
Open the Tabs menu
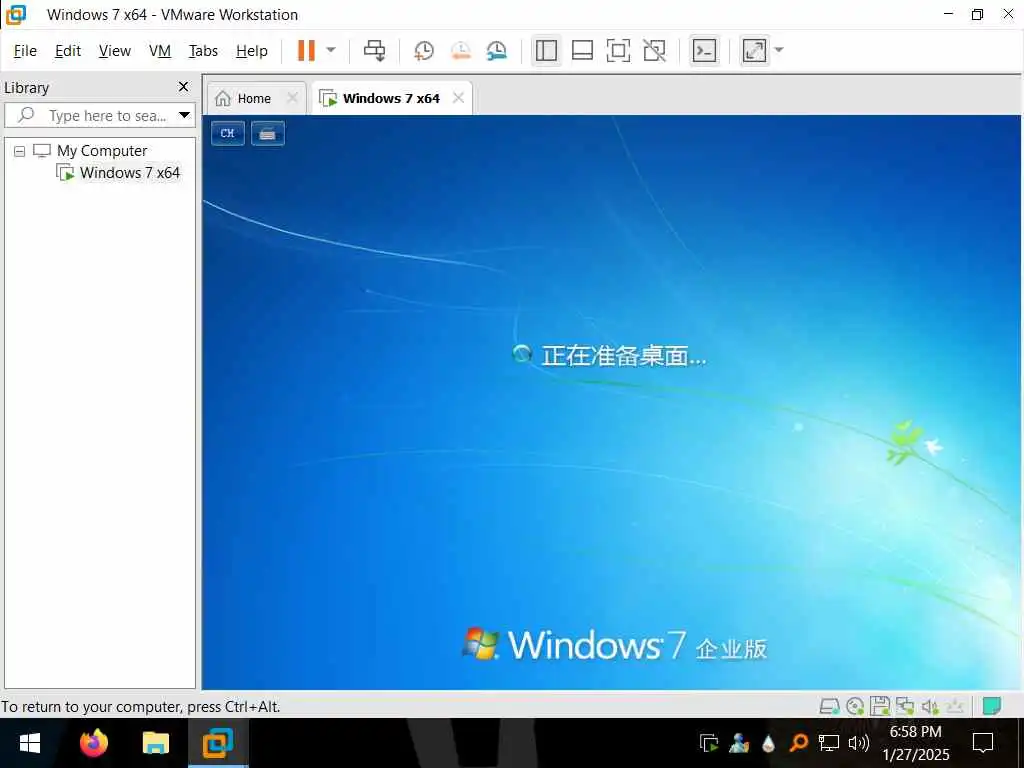pyautogui.click(x=203, y=51)
